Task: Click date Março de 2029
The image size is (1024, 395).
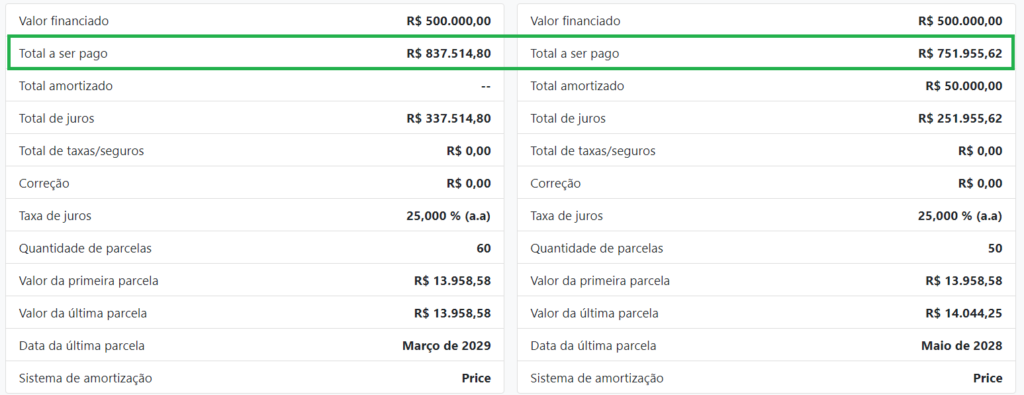Action: pyautogui.click(x=447, y=346)
